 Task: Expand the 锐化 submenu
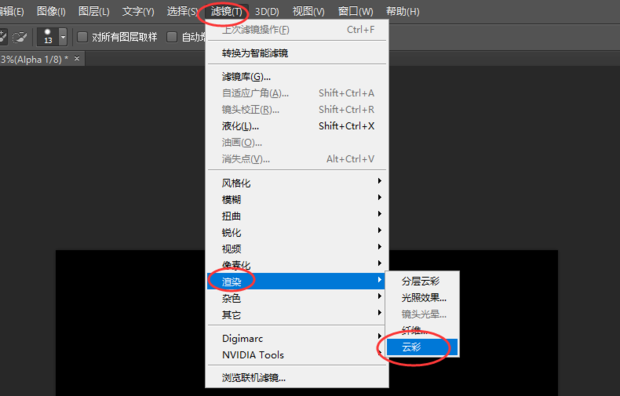coord(297,233)
